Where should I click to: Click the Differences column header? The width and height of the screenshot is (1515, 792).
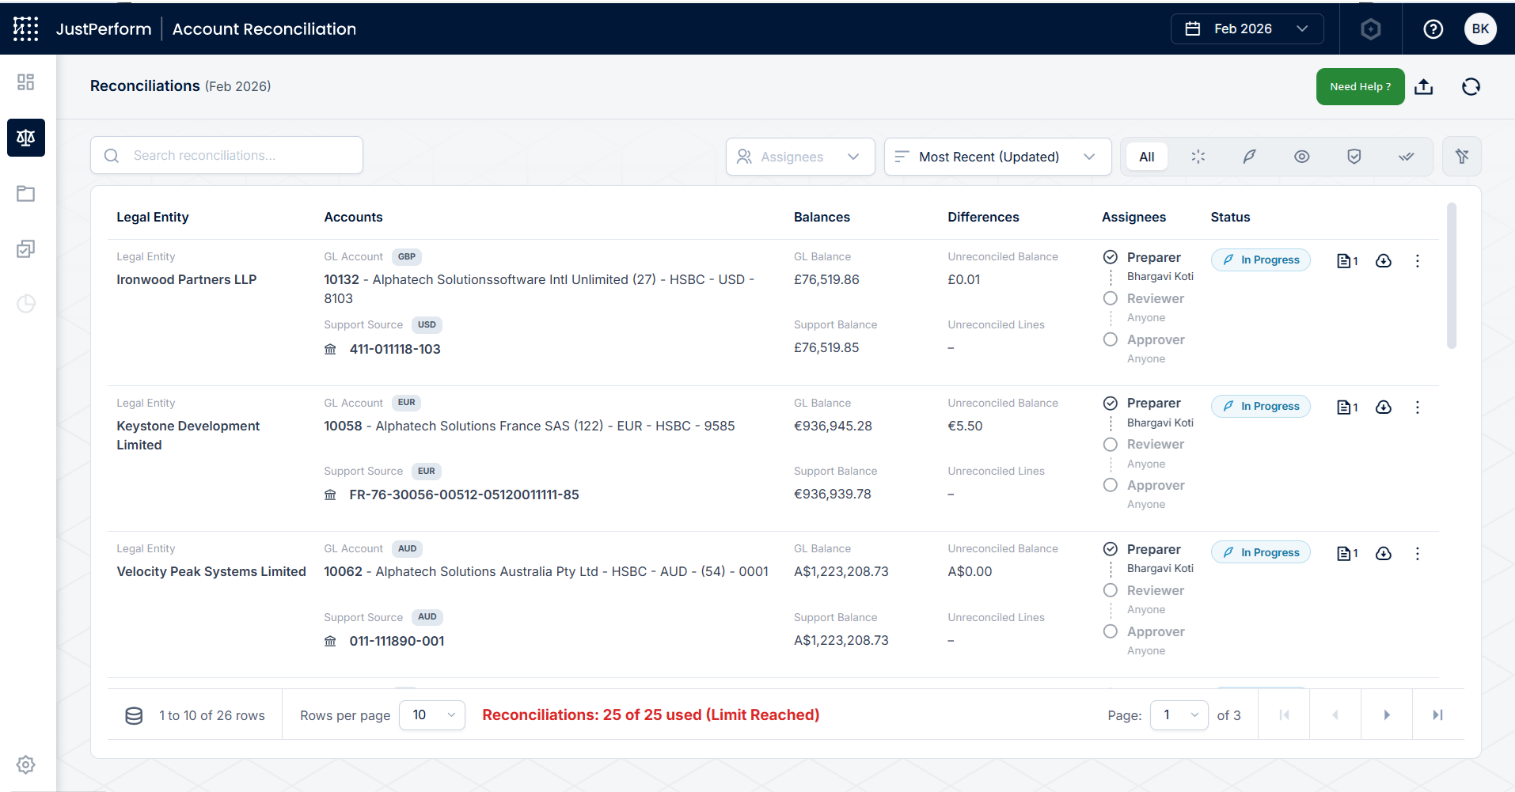(984, 217)
